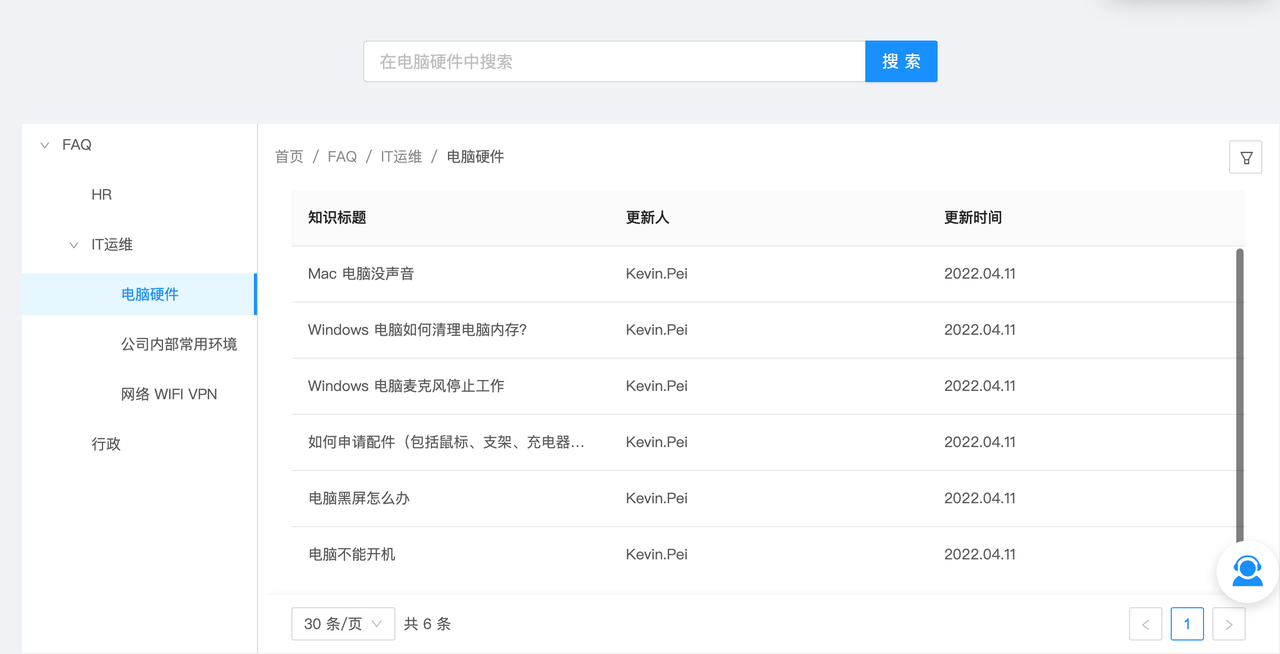
Task: Open the filter funnel icon
Action: [x=1245, y=157]
